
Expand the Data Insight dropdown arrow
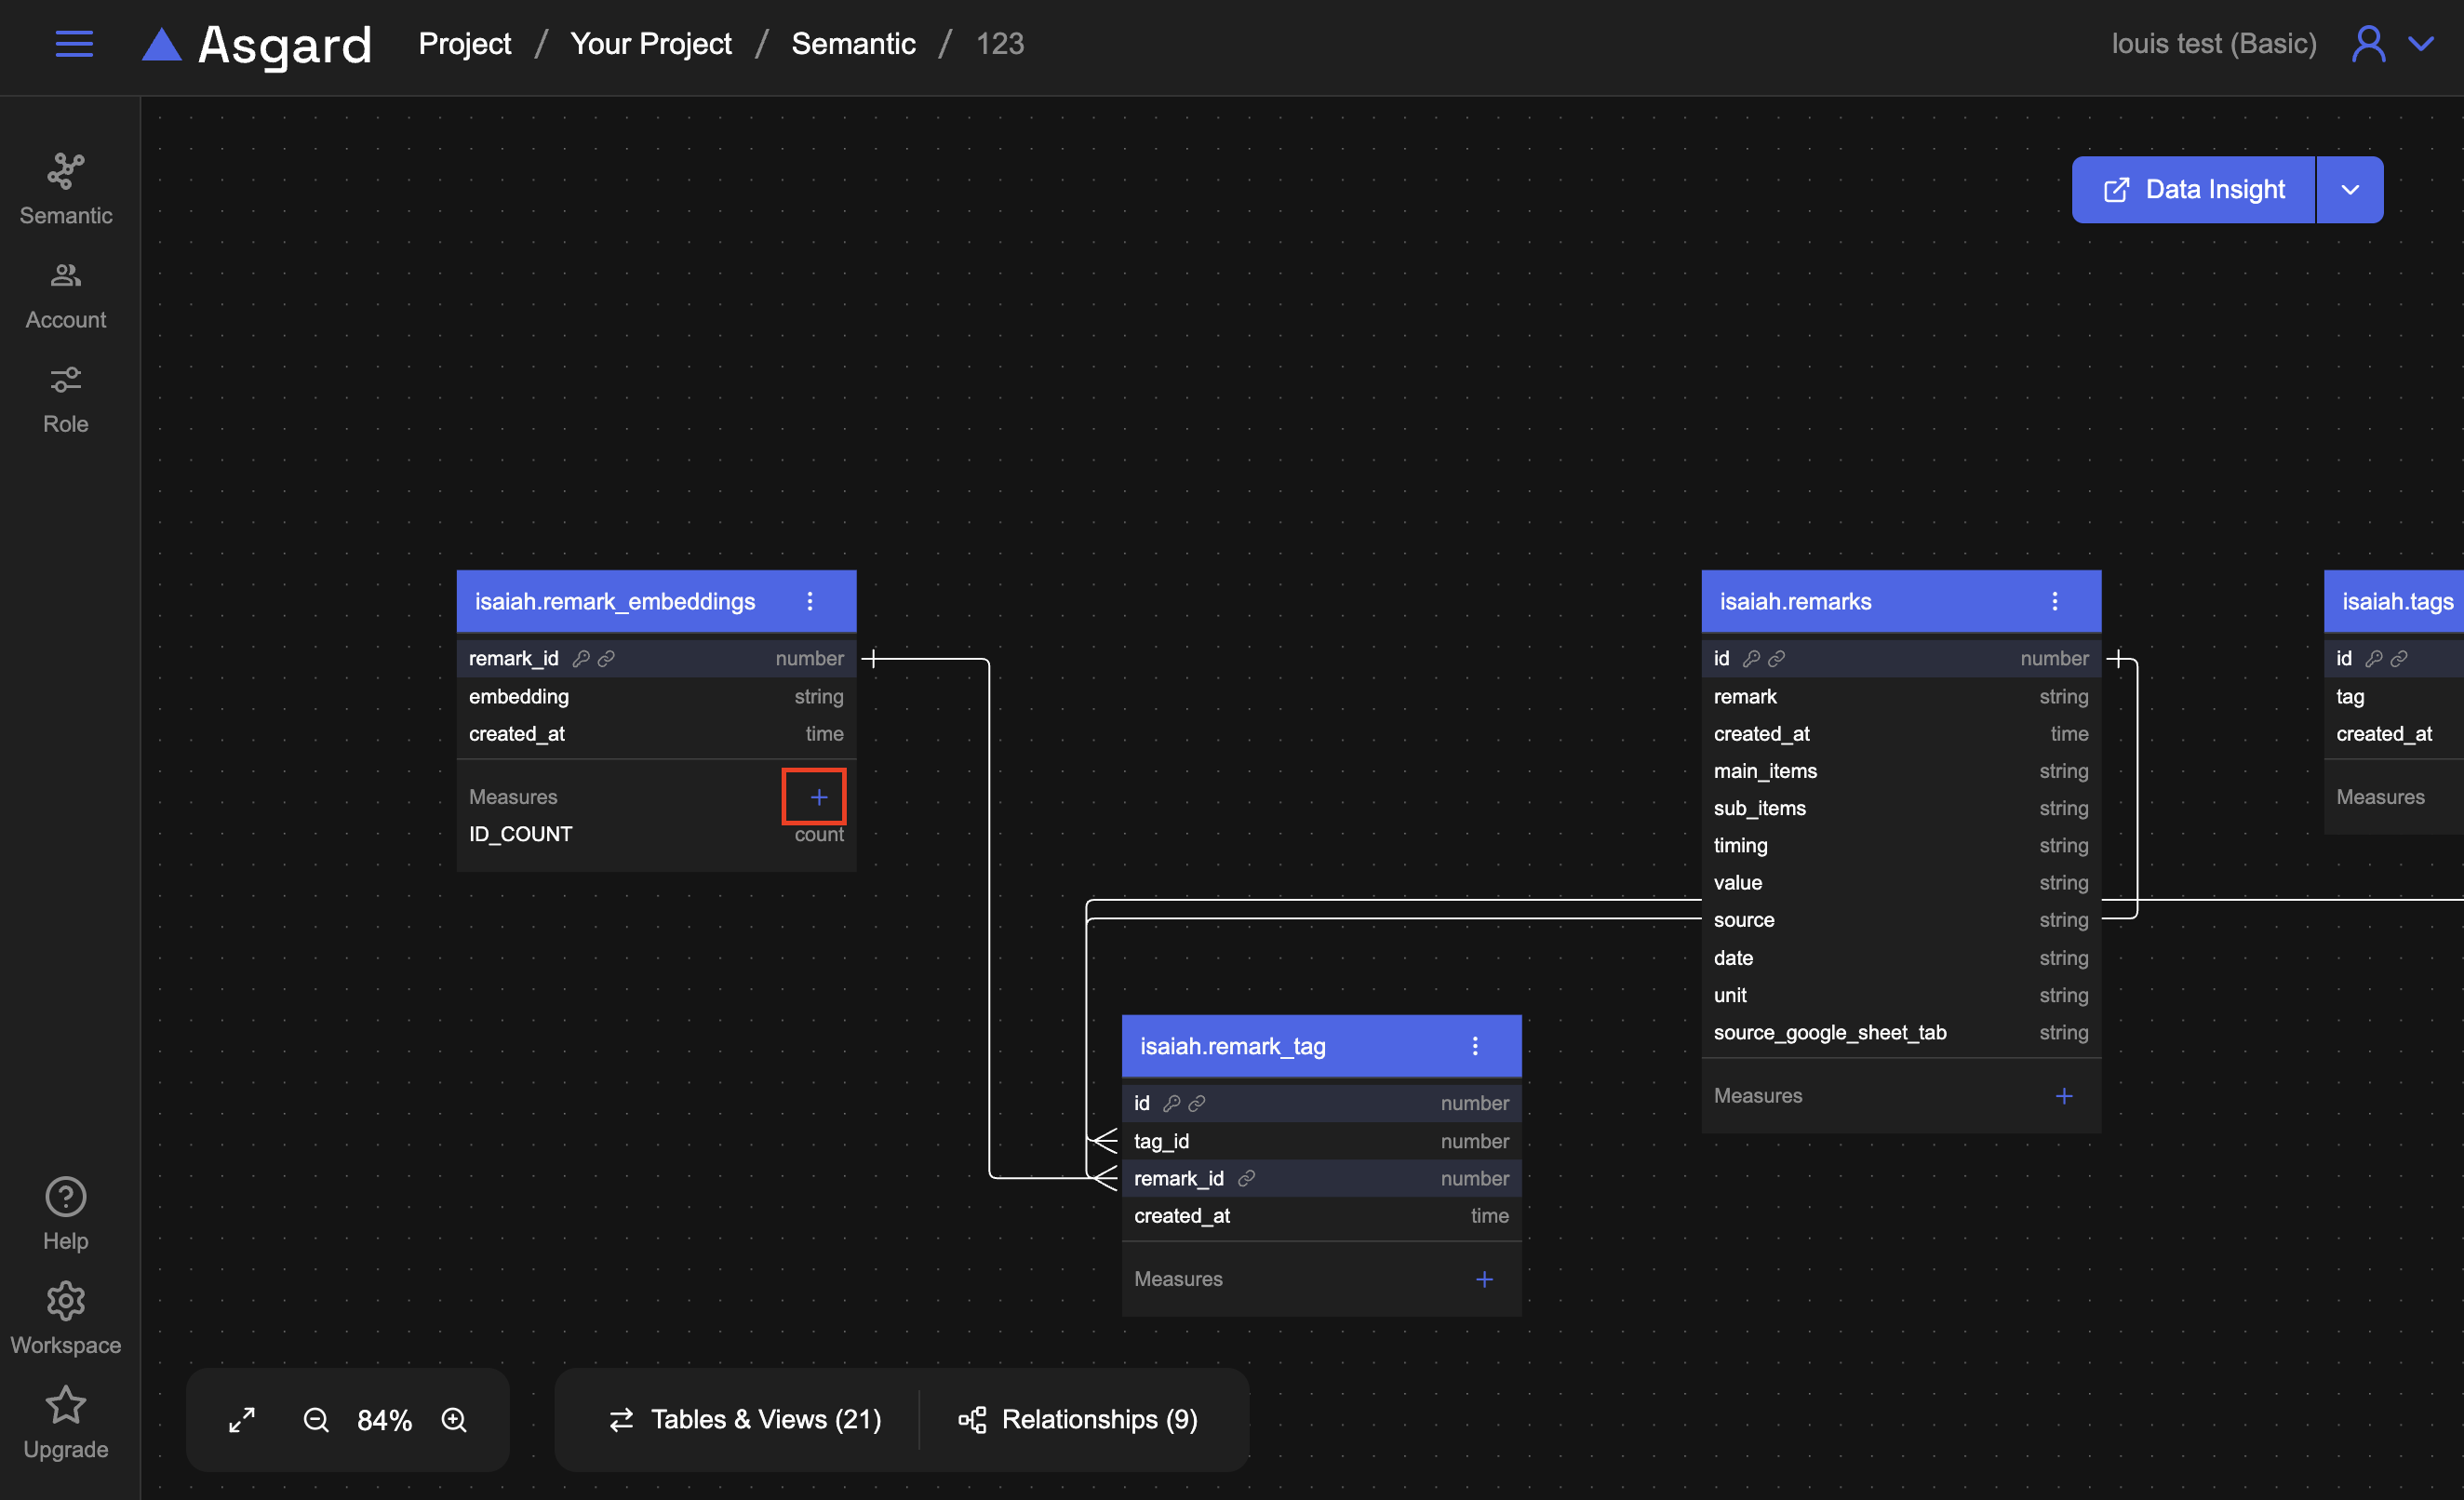click(2350, 190)
